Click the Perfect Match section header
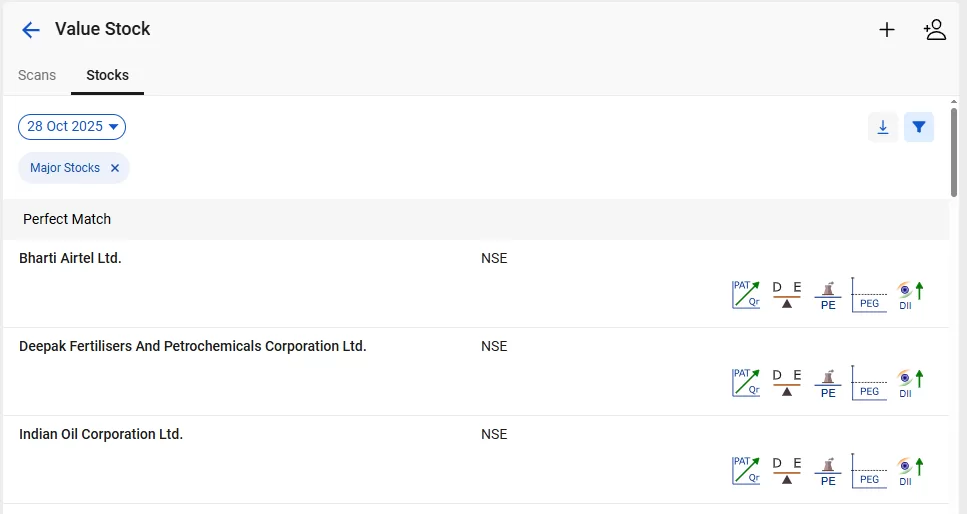 coord(67,219)
